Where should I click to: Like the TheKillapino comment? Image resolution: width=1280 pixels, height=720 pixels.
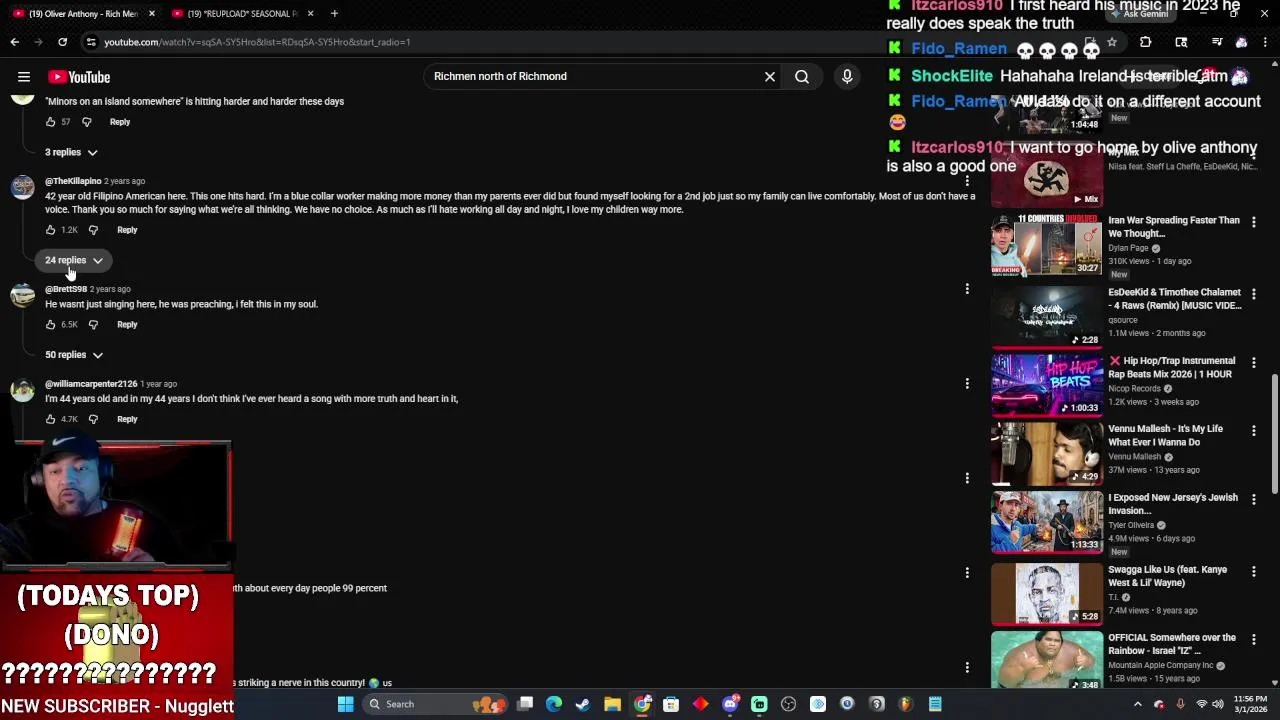pos(51,230)
